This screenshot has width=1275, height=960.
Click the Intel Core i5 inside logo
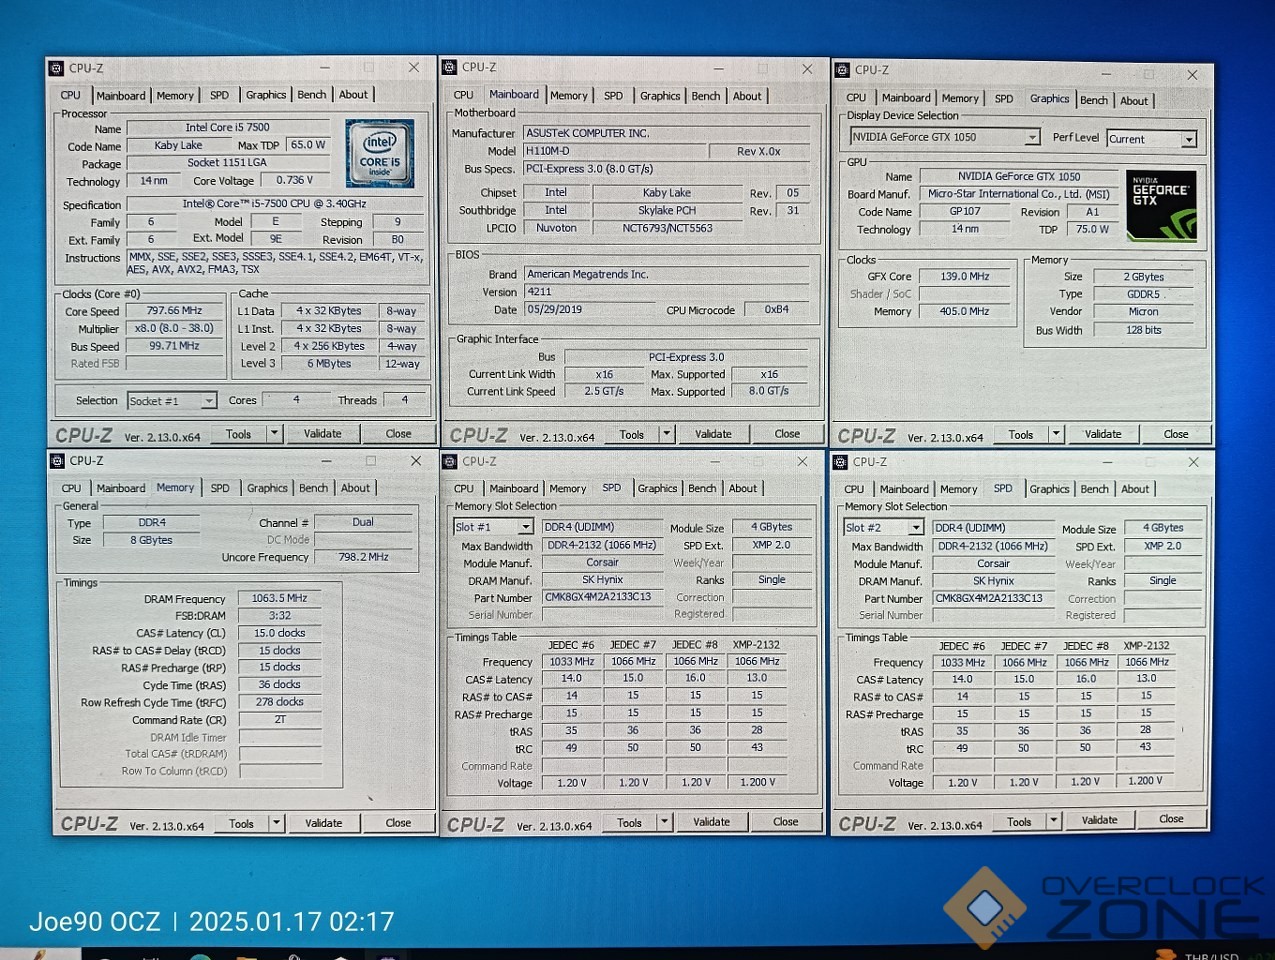380,153
